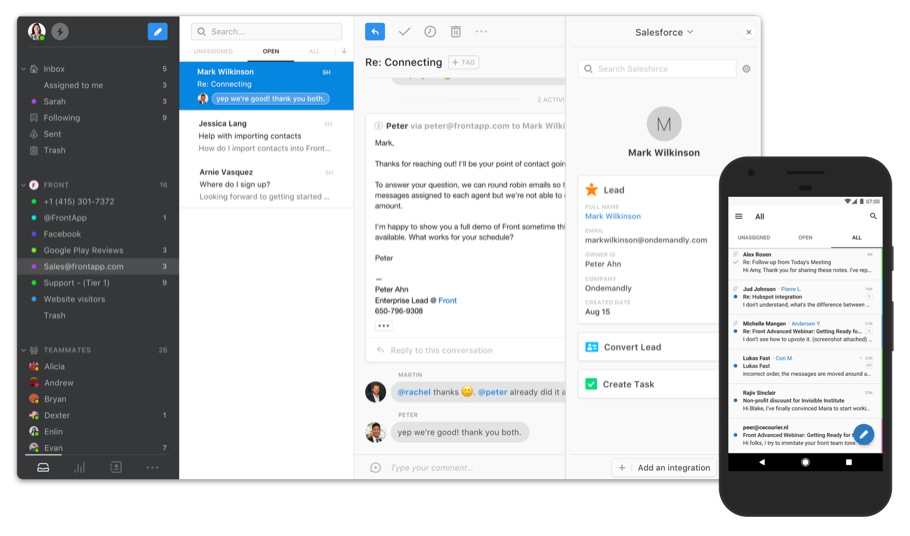910x536 pixels.
Task: Open the Mark Wilkinson lead name link
Action: pos(613,216)
